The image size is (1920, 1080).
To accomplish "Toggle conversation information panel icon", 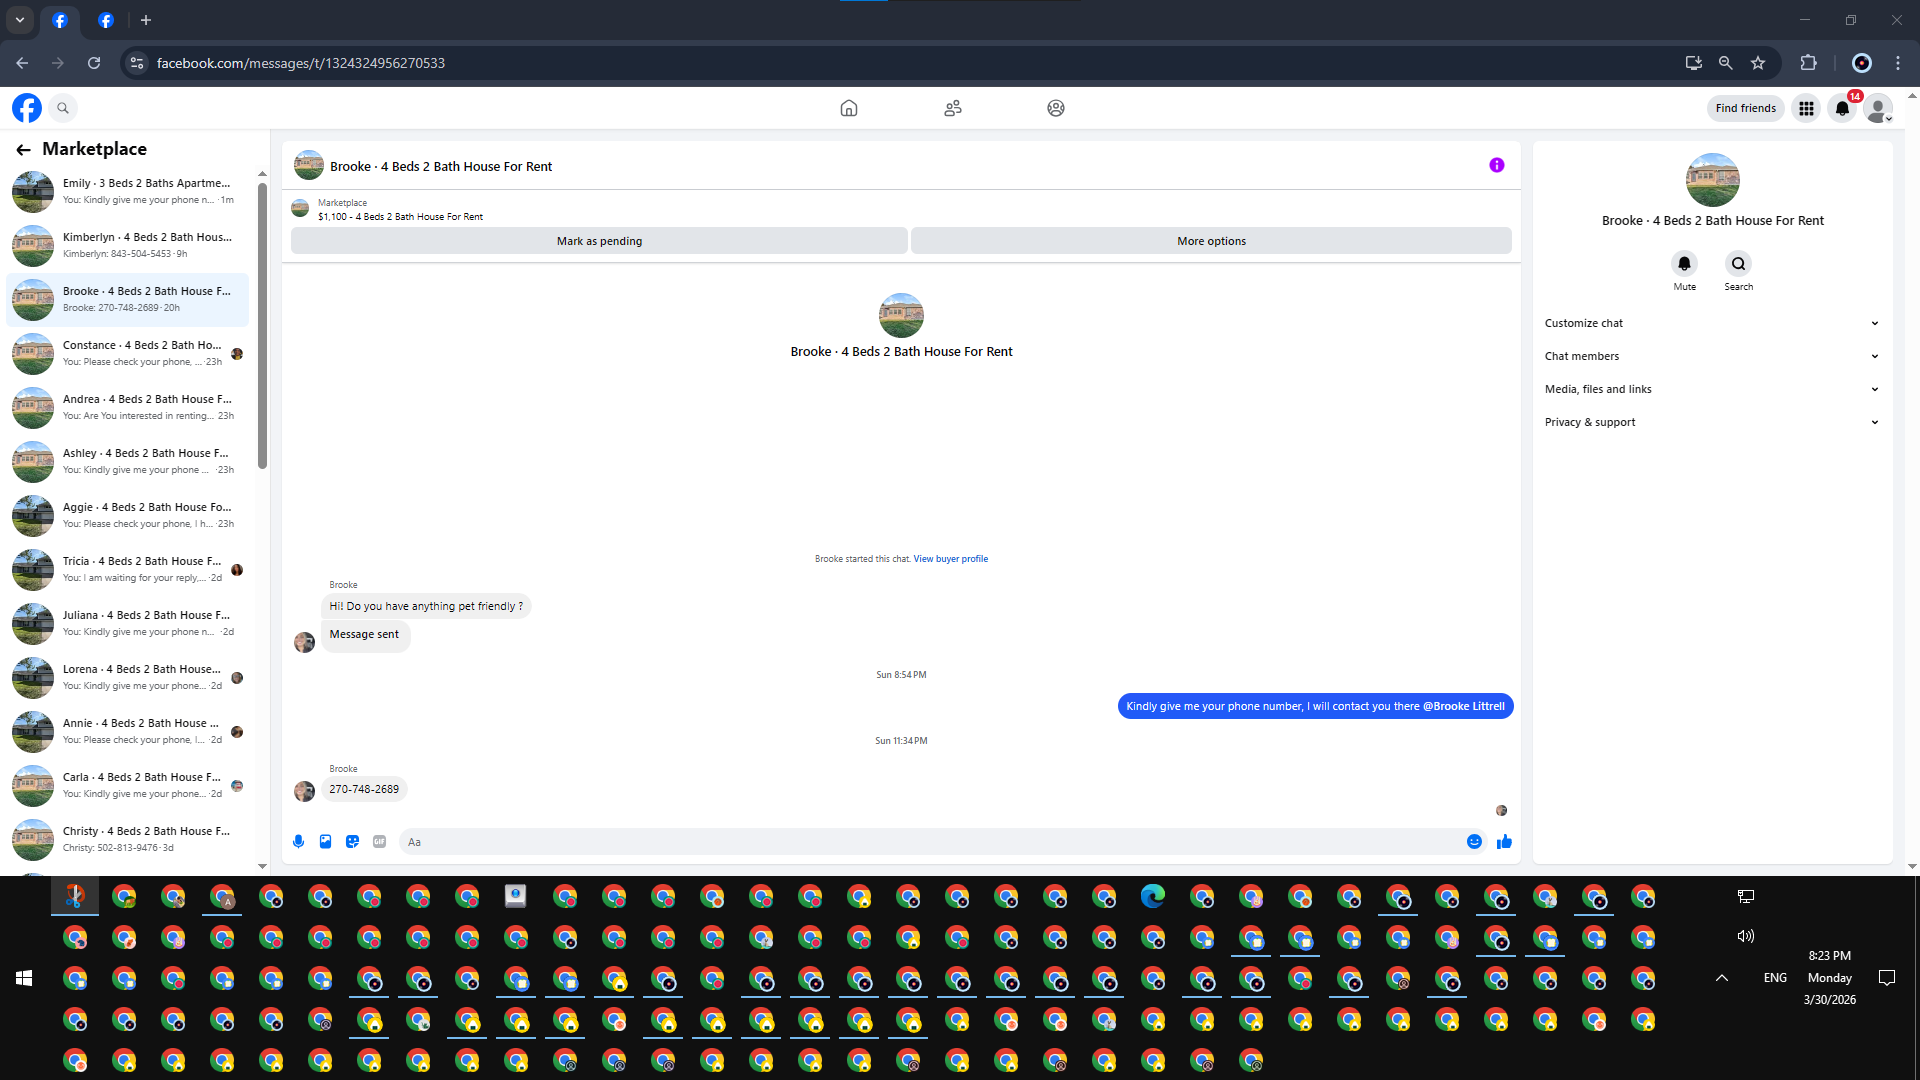I will click(x=1496, y=166).
